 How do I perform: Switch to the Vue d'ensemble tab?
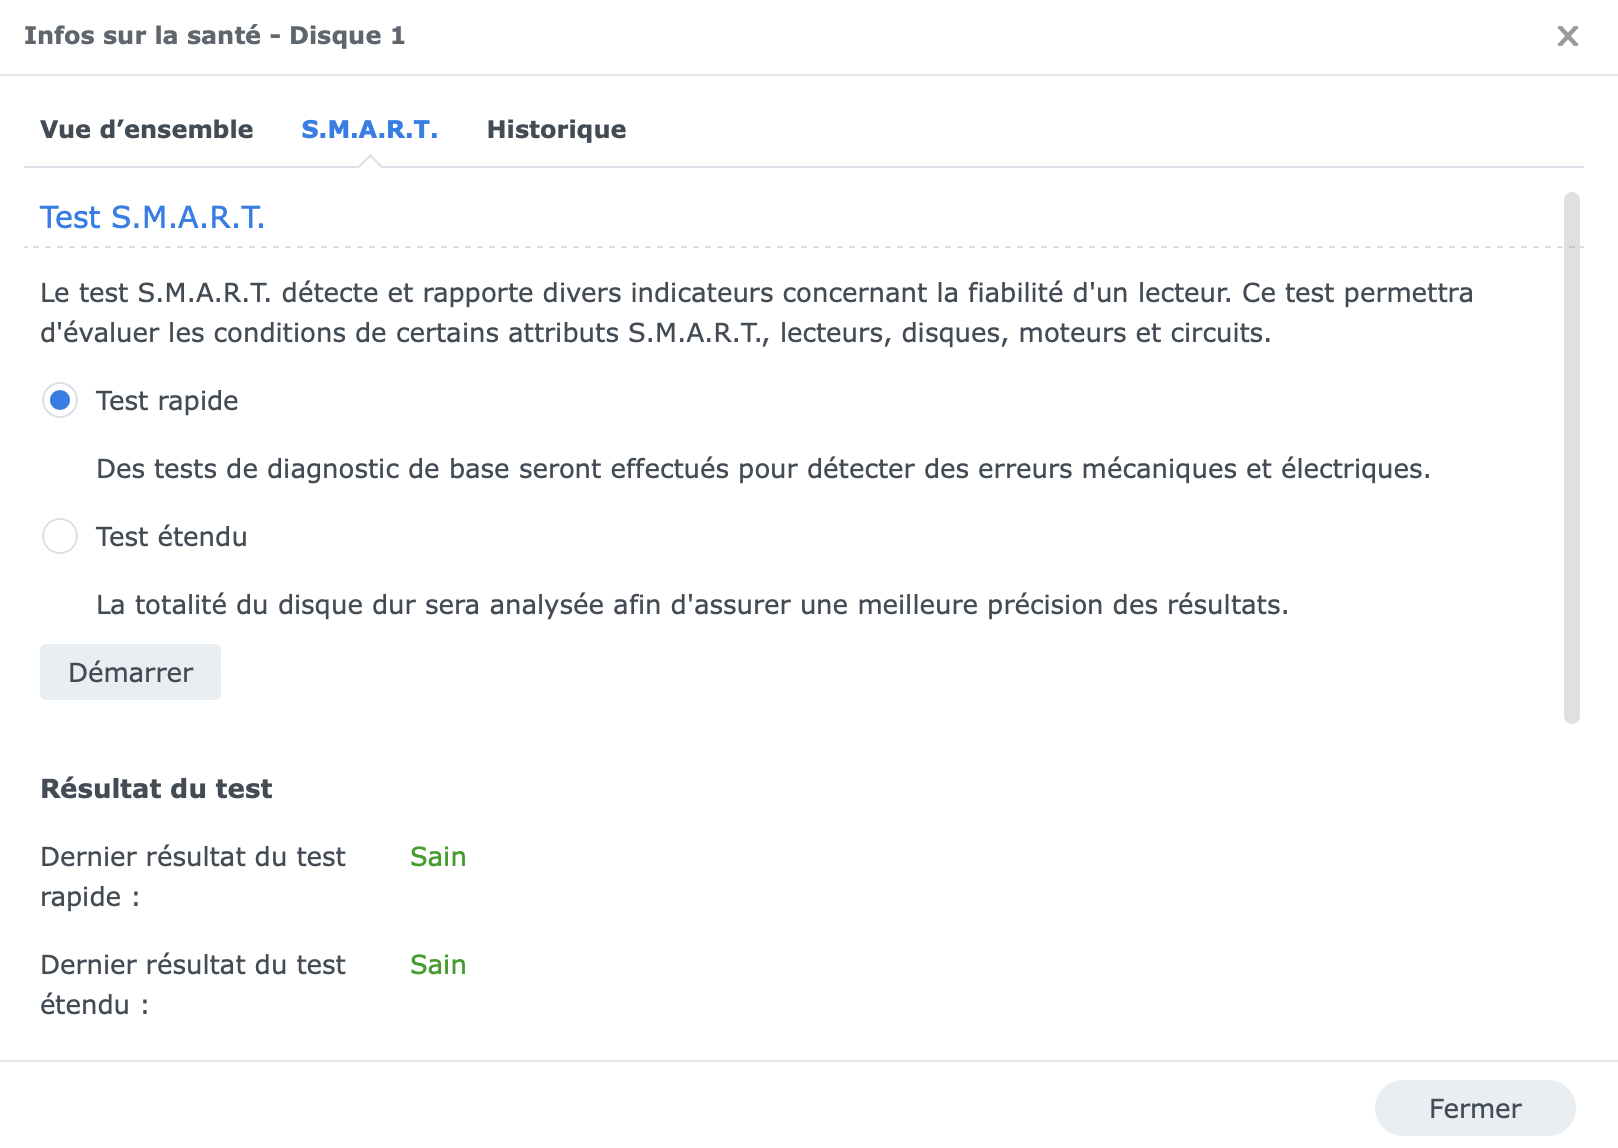[x=146, y=130]
